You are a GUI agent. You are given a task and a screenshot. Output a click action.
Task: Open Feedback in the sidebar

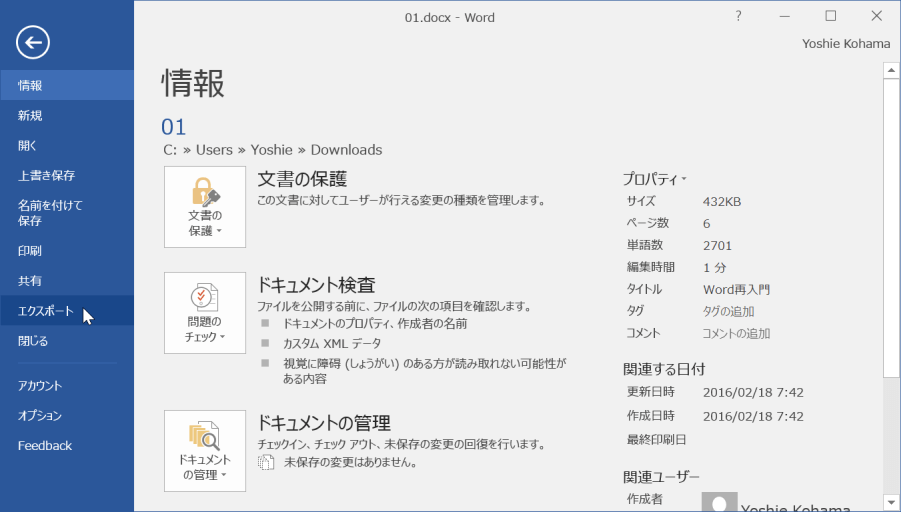click(67, 445)
